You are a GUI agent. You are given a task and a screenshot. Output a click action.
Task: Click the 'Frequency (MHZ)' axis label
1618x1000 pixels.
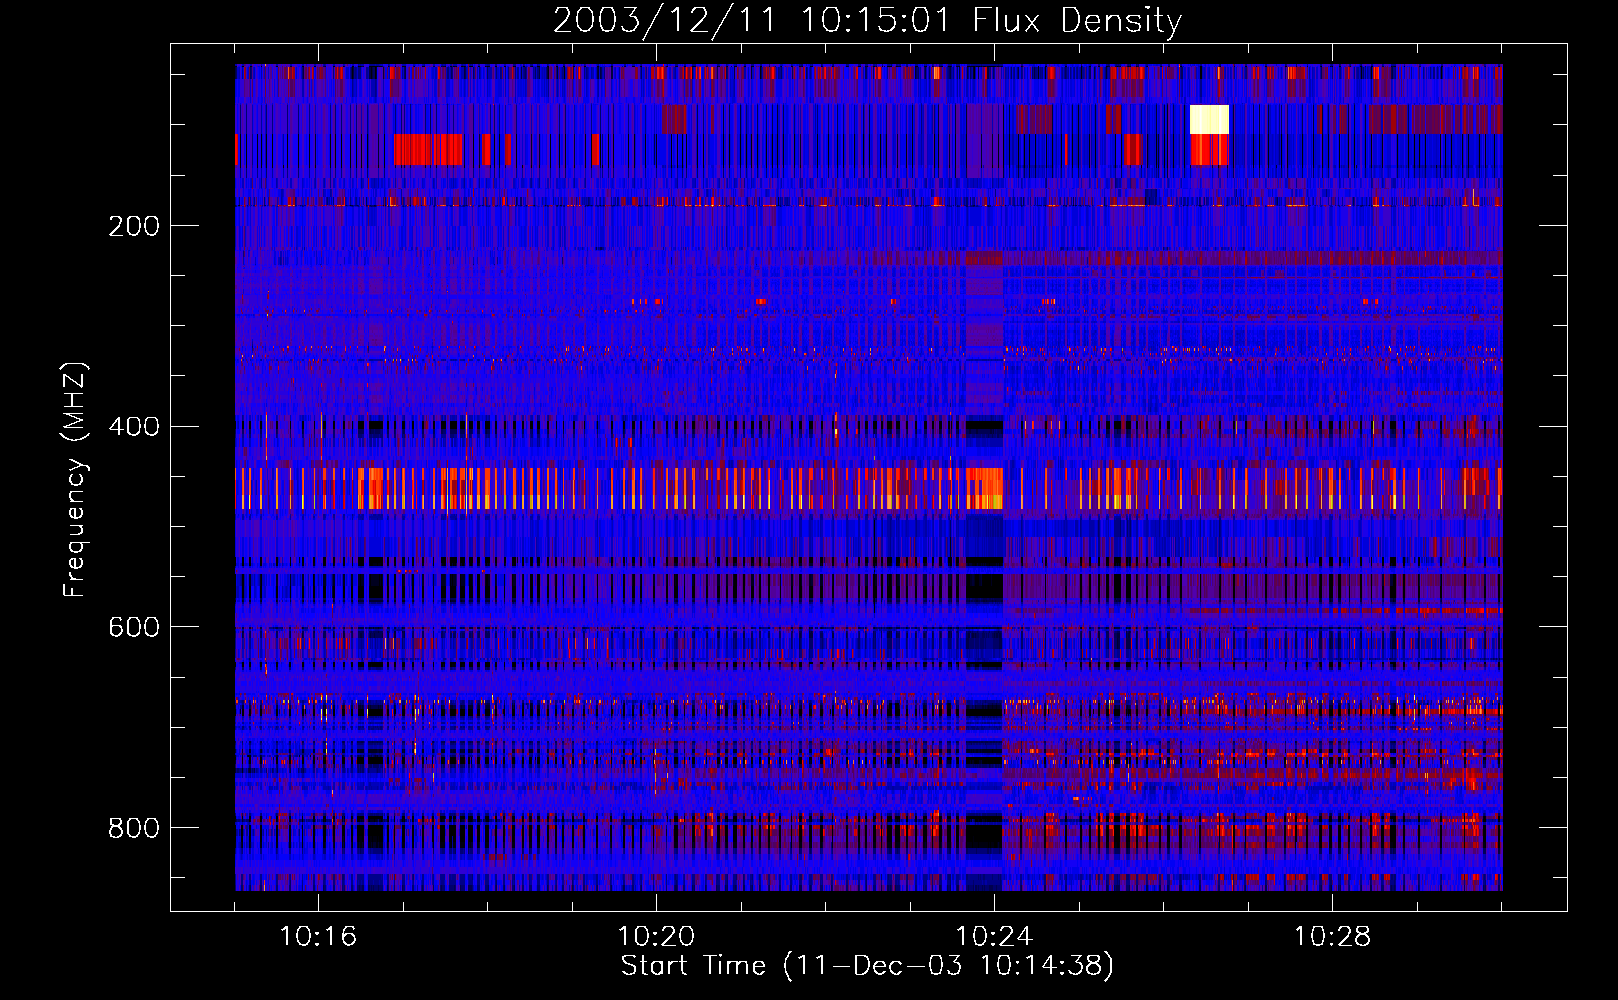[x=74, y=479]
